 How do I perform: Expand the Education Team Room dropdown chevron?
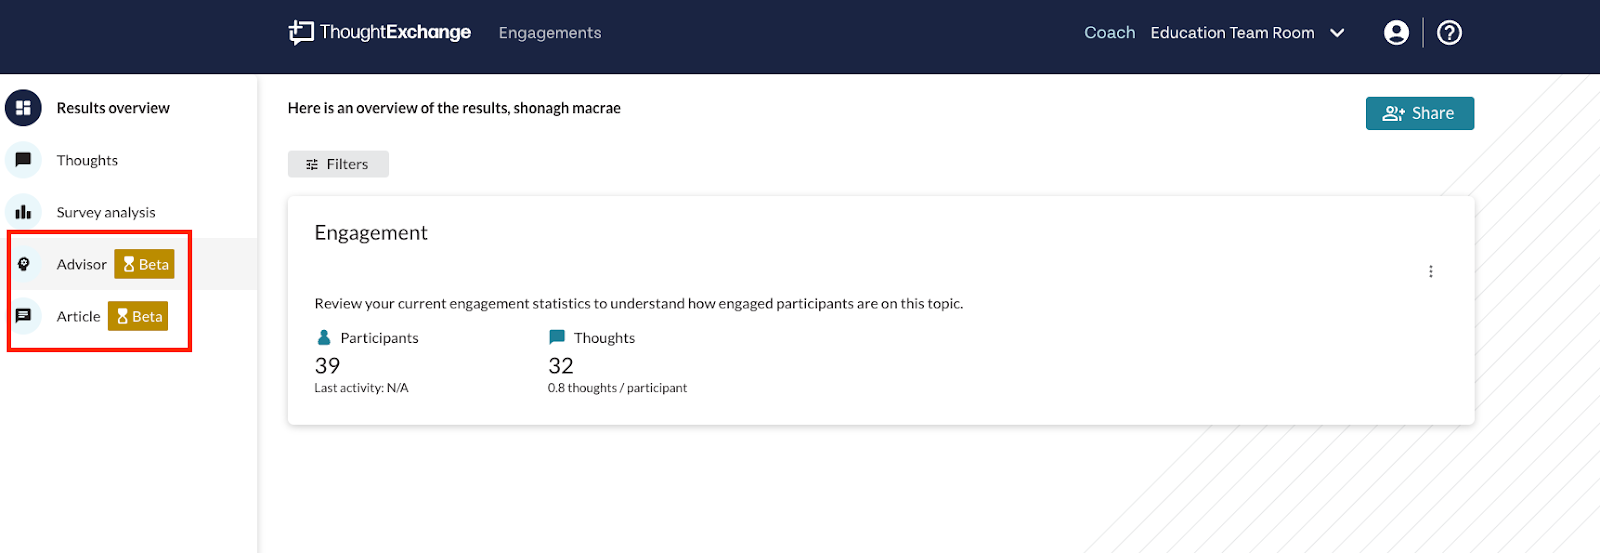[x=1337, y=33]
